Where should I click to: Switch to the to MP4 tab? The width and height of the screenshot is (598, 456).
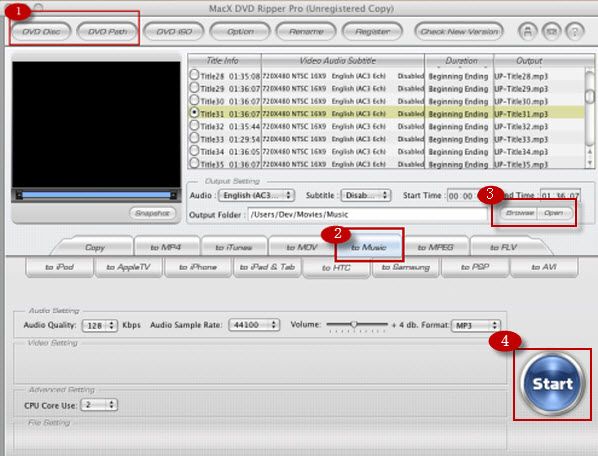[x=166, y=247]
